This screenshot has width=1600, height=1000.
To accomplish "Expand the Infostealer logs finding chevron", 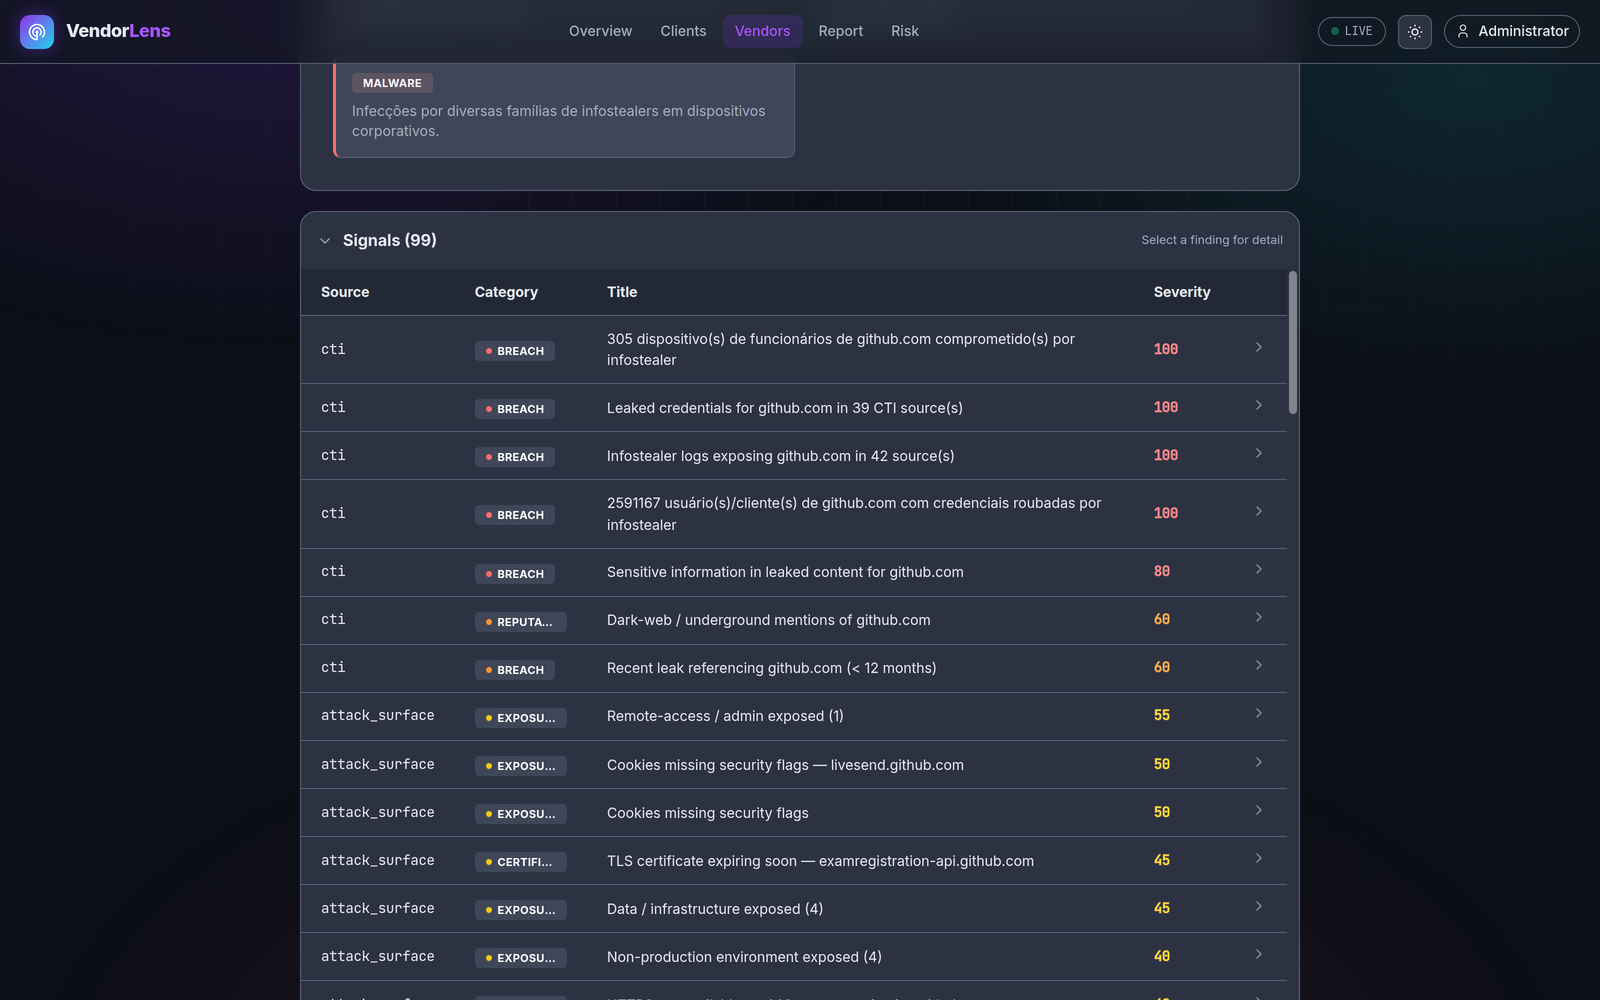I will click(1259, 453).
